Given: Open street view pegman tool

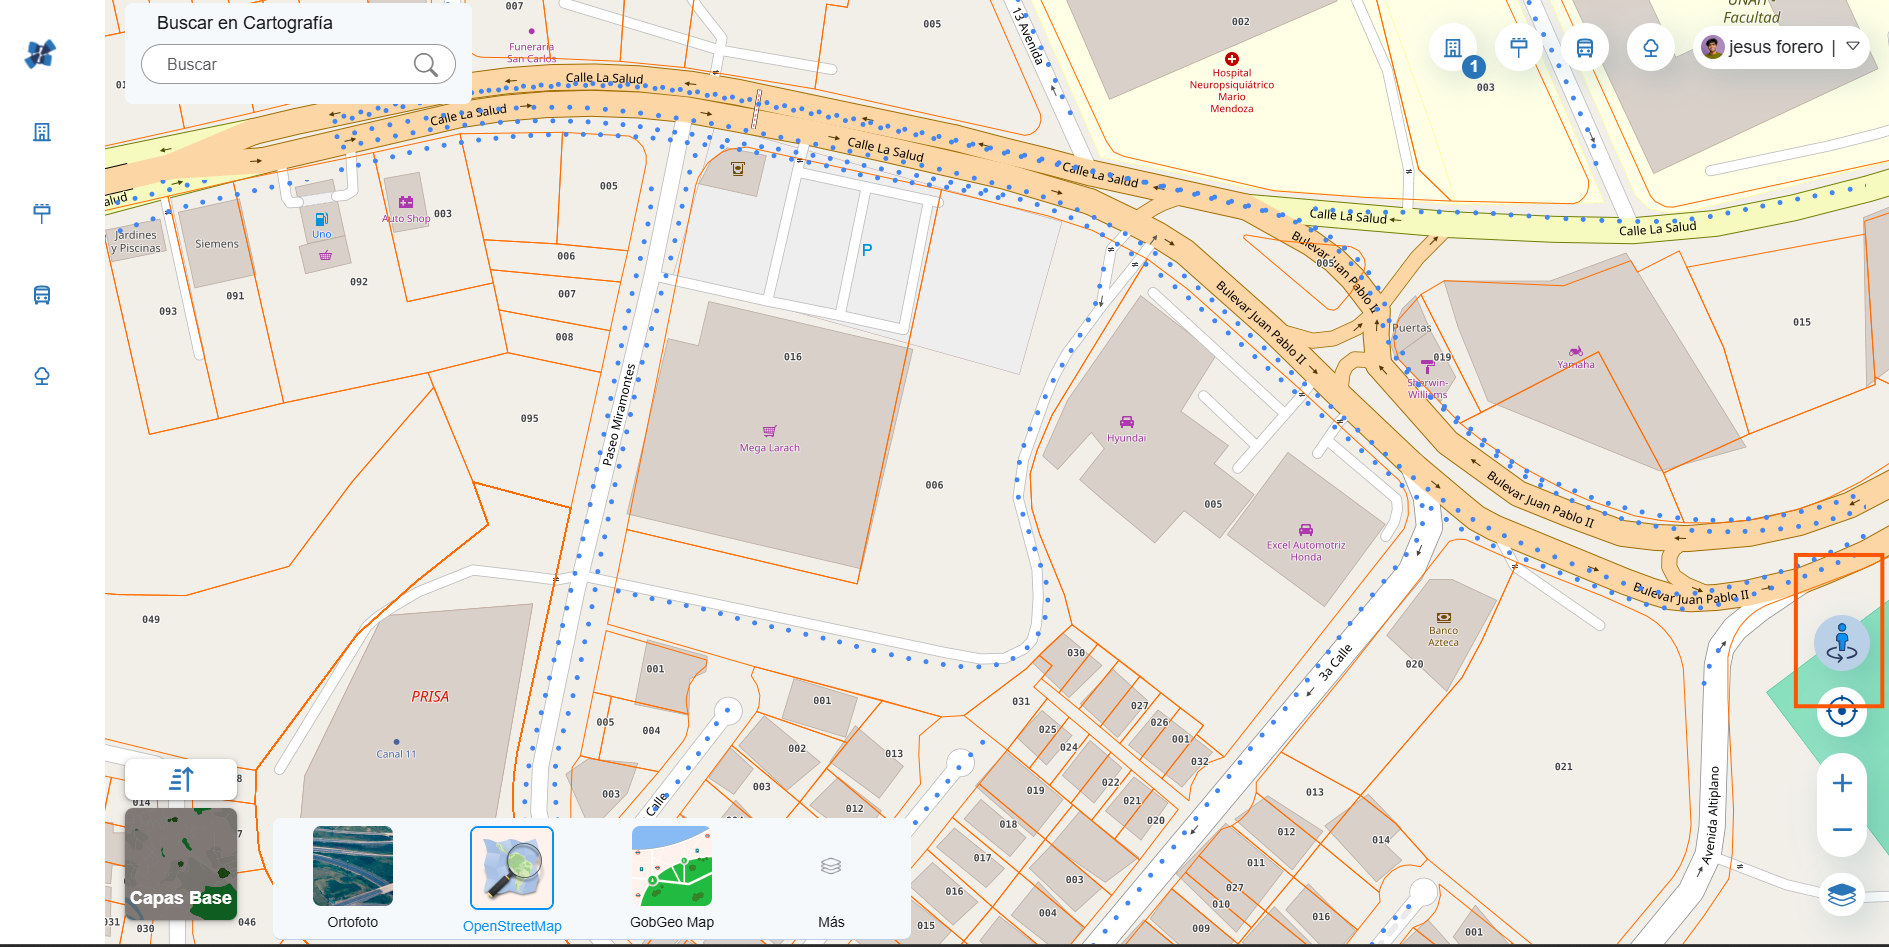Looking at the screenshot, I should (x=1841, y=643).
